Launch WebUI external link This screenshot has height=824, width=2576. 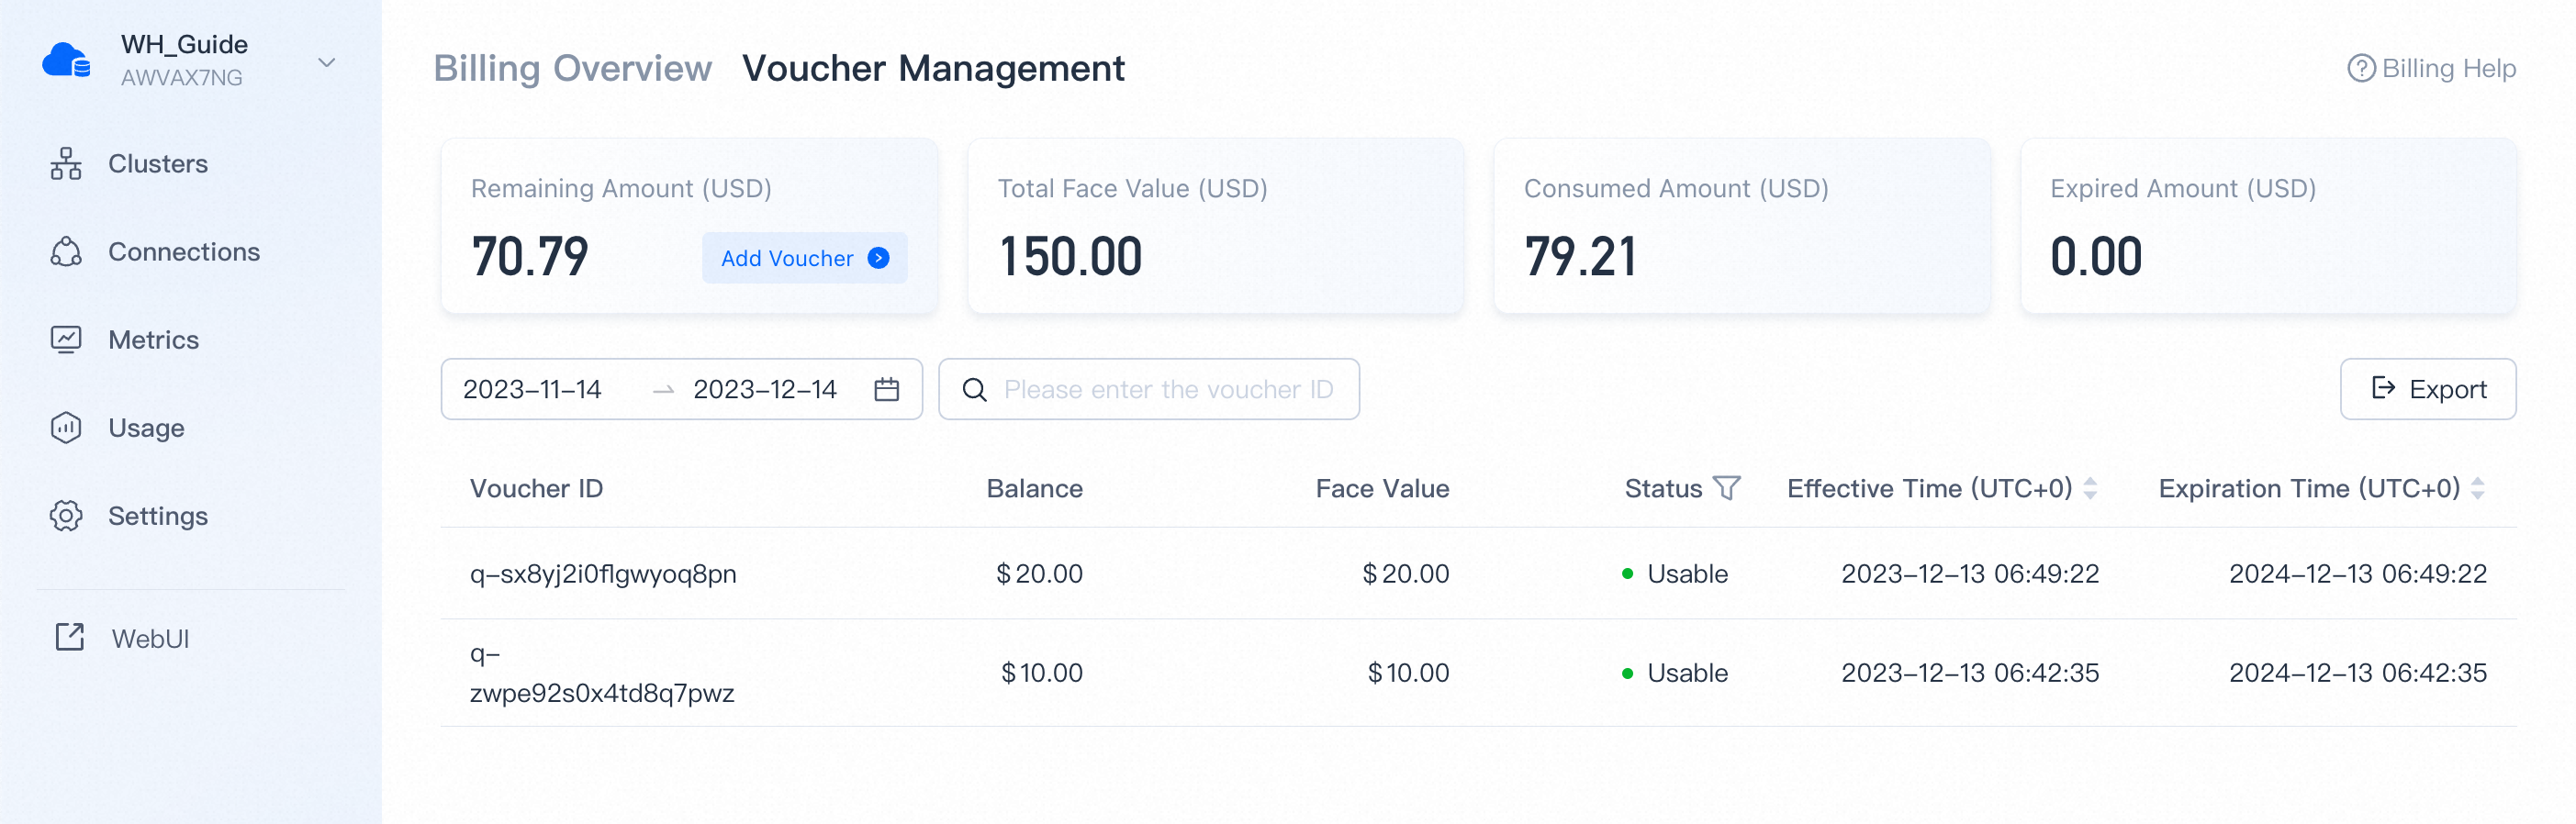(149, 638)
